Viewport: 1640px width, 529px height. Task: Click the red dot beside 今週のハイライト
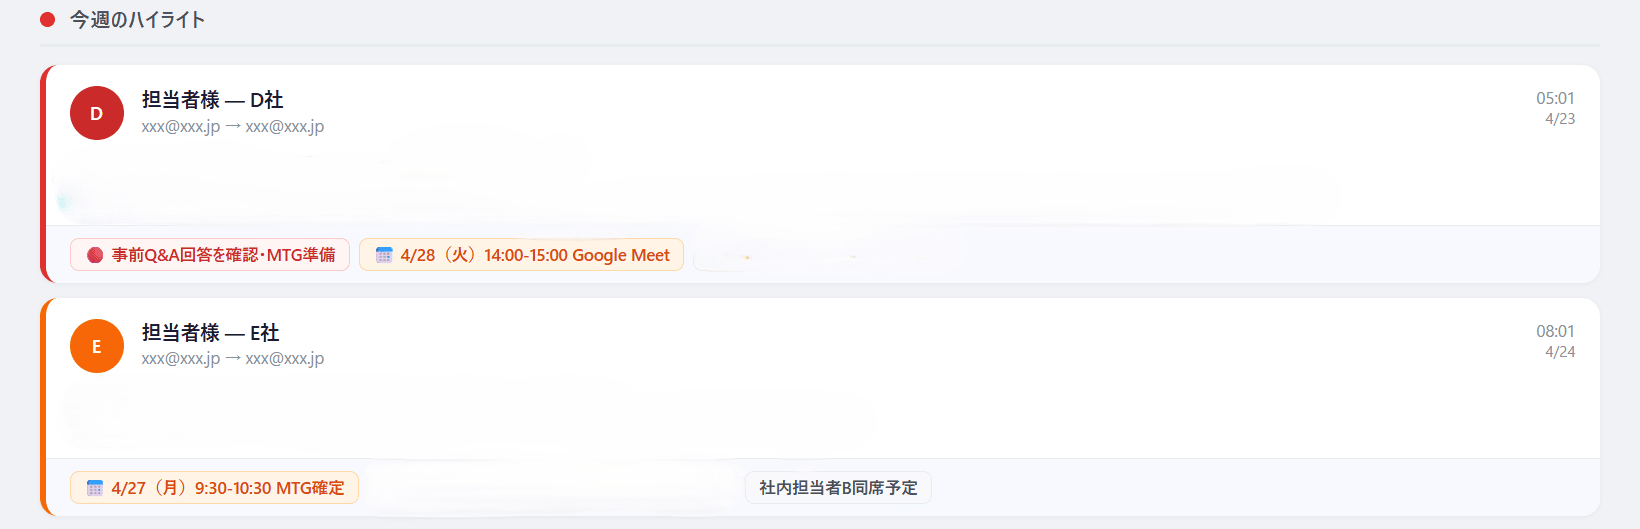(47, 20)
